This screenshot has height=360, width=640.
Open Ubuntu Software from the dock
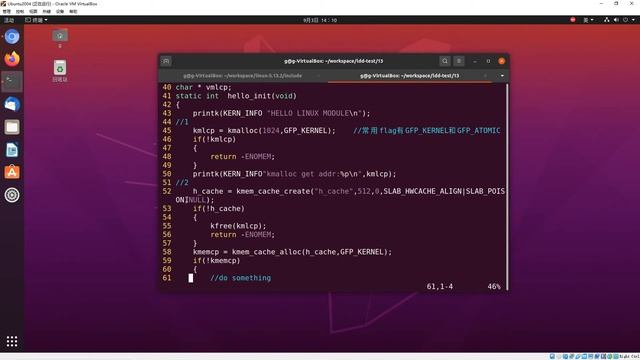pos(12,172)
